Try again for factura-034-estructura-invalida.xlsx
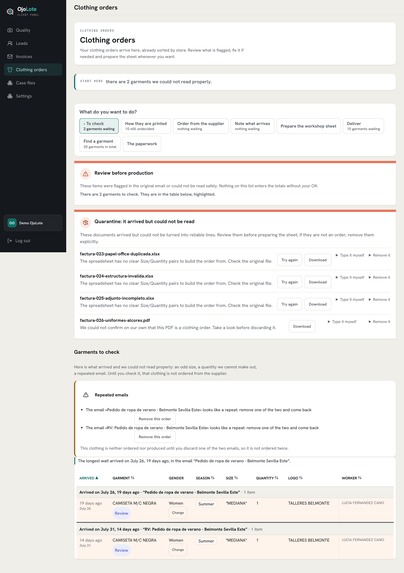Screen dimensions: 404x573 pos(289,282)
